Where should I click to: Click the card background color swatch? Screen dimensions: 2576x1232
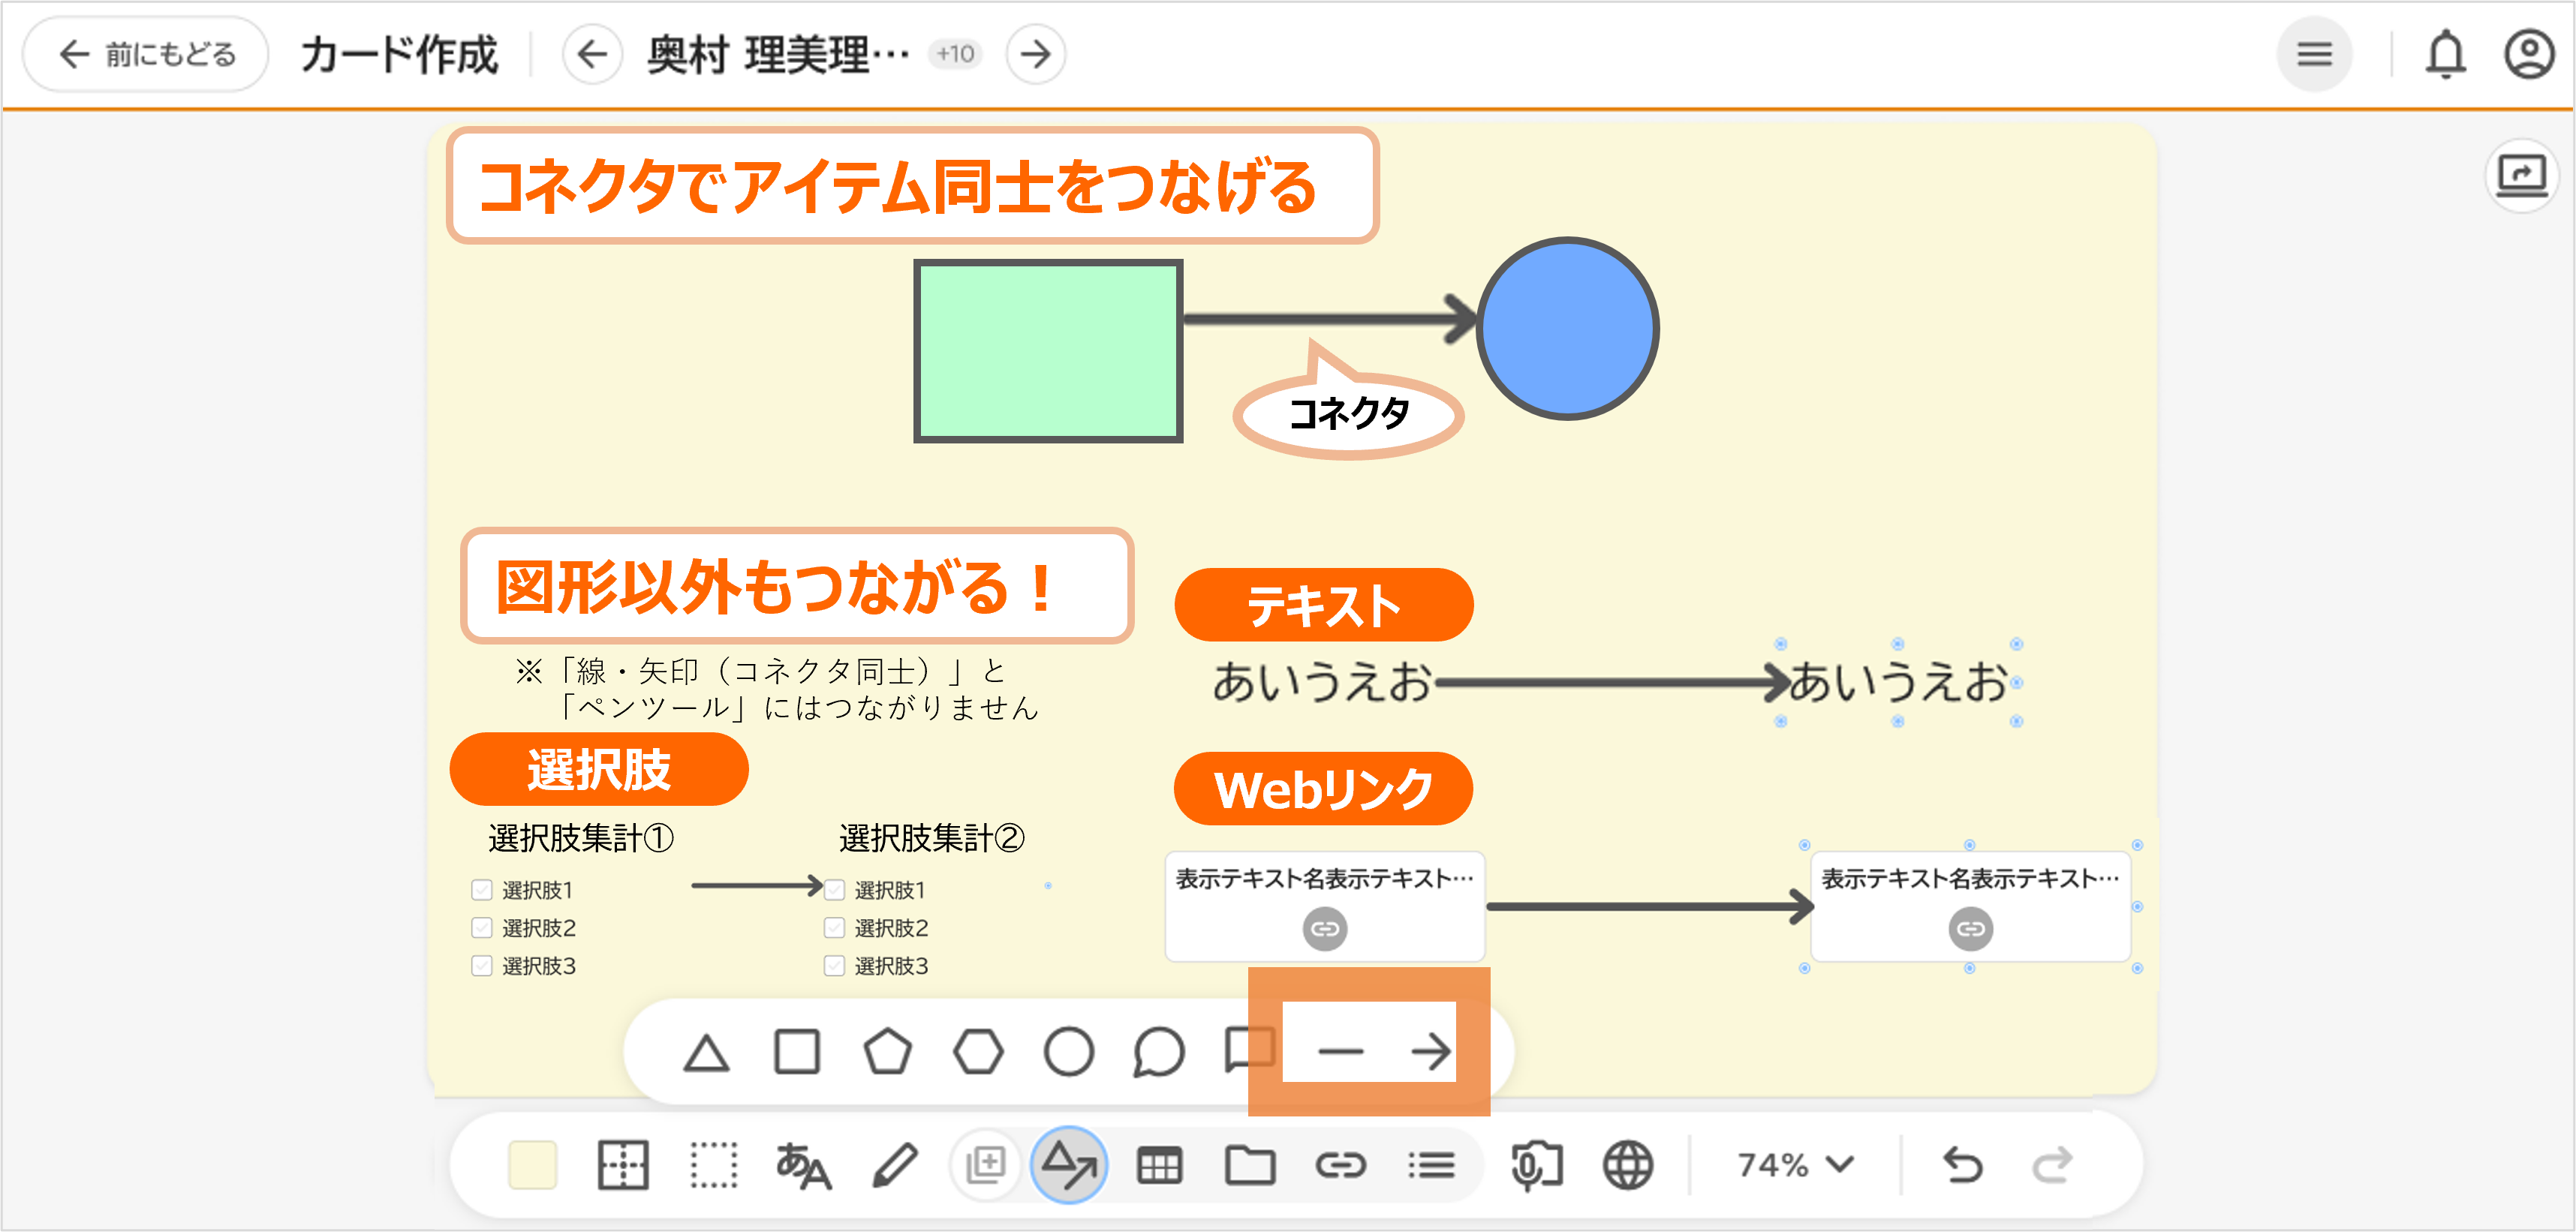(532, 1165)
